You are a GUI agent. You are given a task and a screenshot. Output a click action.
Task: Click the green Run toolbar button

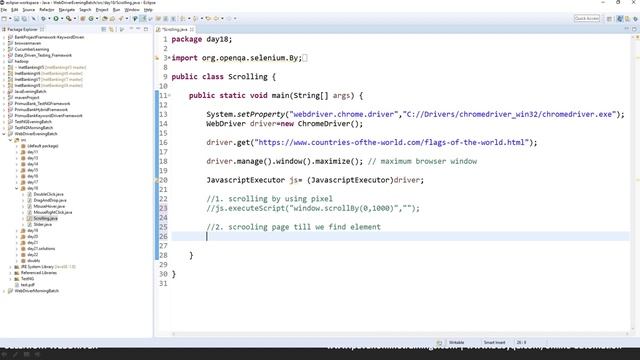(x=56, y=18)
